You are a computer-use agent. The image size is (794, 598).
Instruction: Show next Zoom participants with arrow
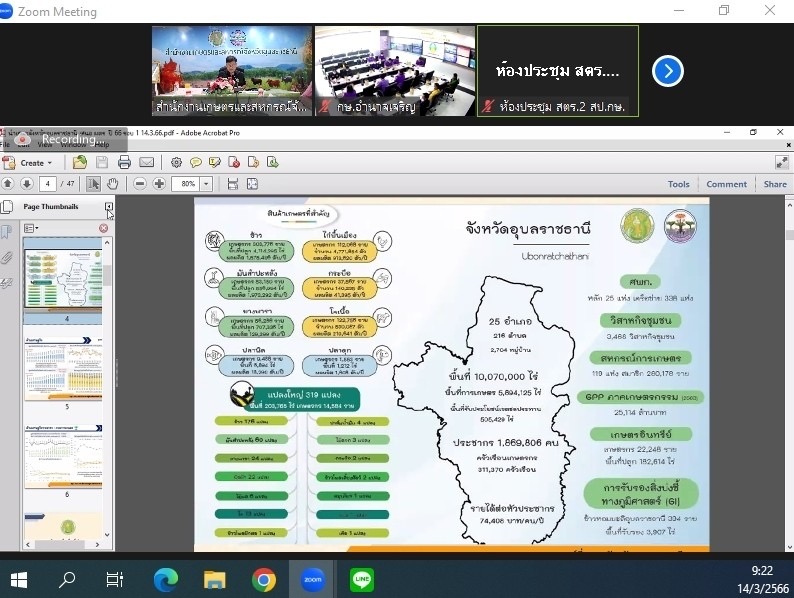point(667,71)
